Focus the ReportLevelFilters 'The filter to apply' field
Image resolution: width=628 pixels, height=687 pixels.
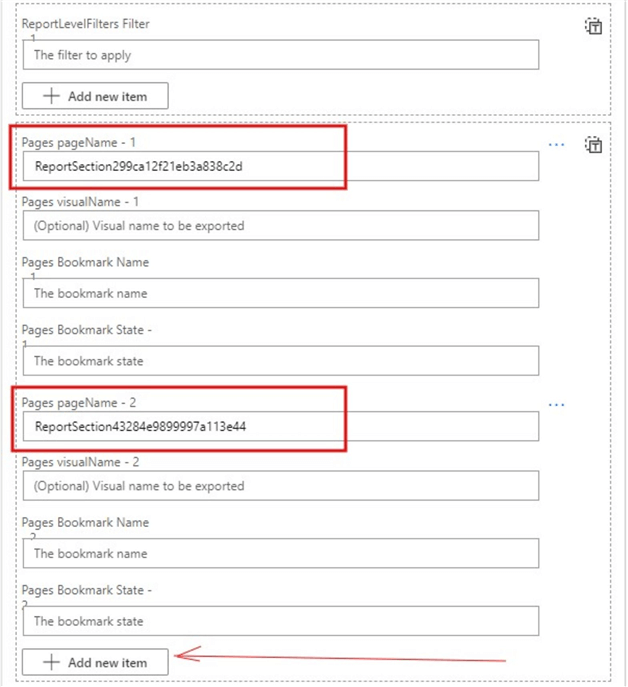(280, 55)
